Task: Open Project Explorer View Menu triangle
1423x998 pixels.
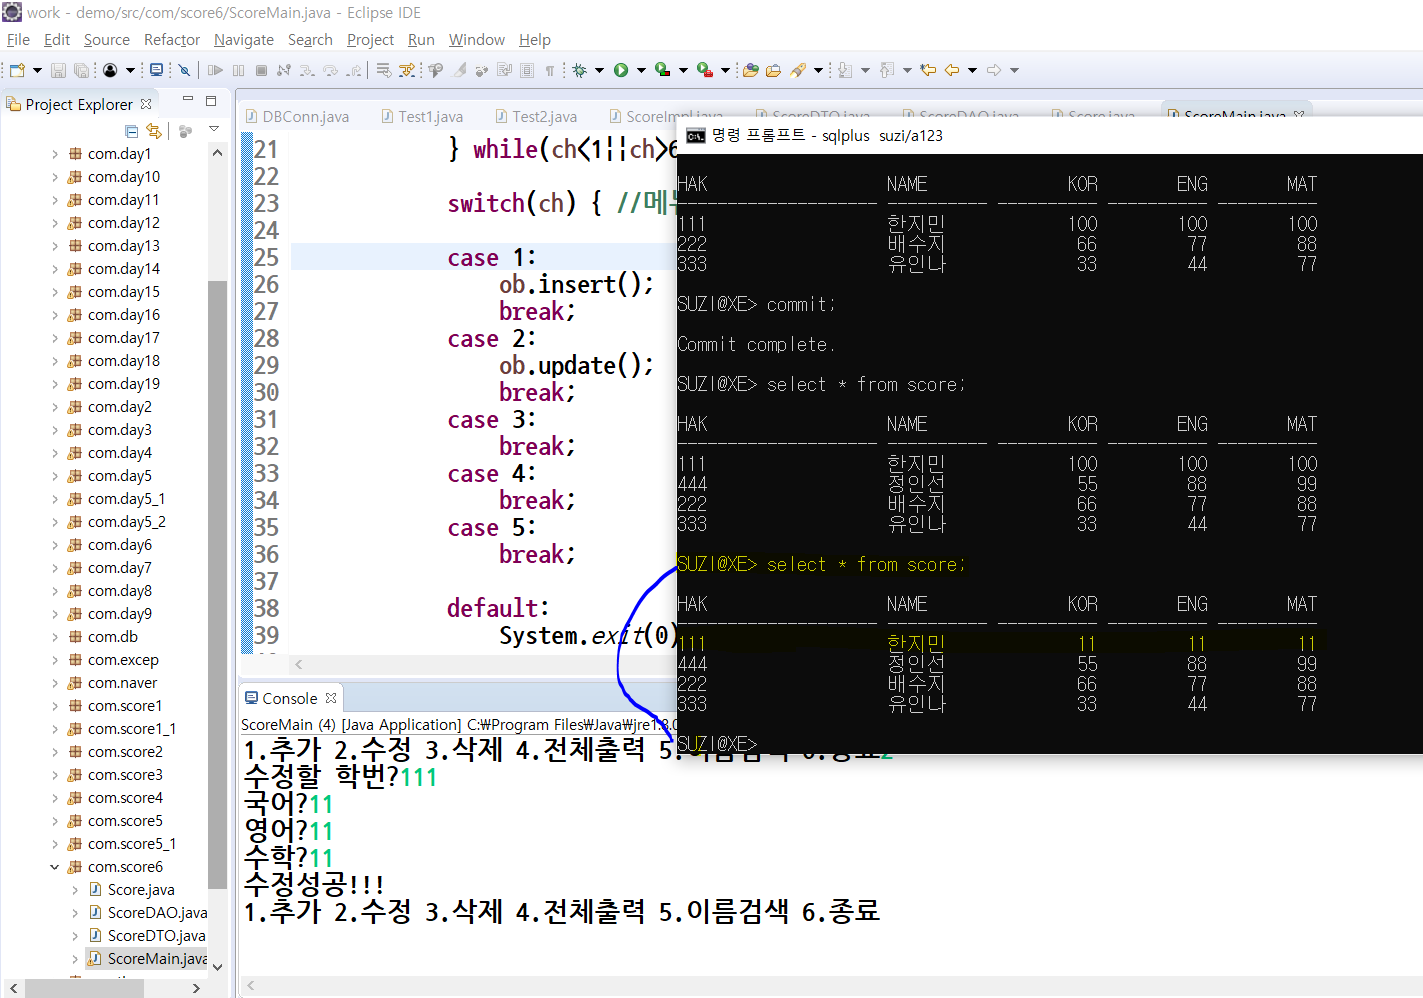Action: click(214, 129)
